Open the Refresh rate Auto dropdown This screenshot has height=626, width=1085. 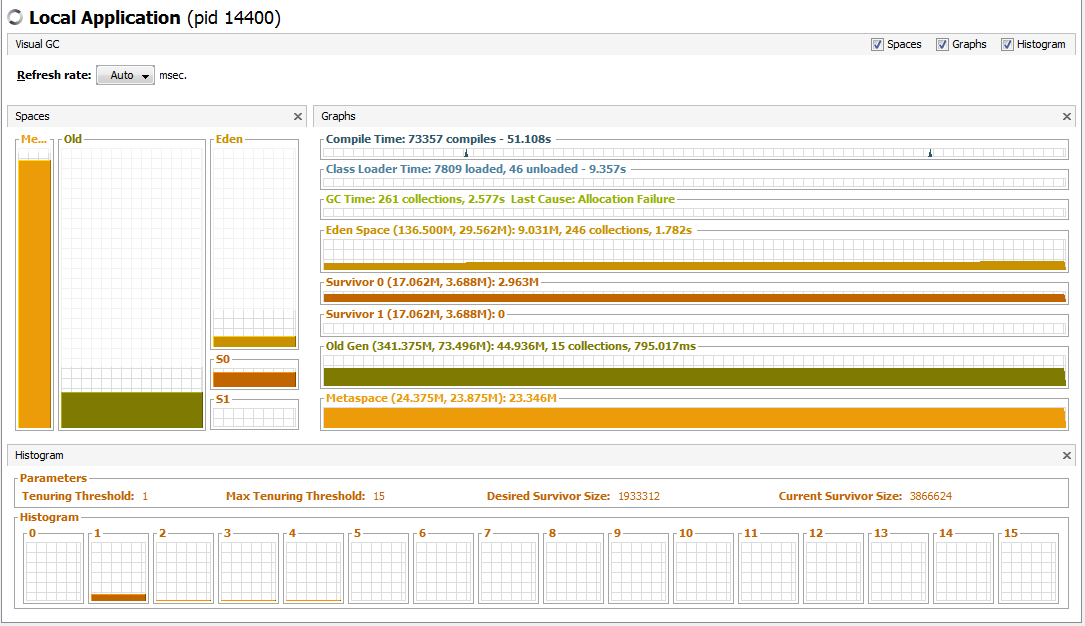(125, 75)
